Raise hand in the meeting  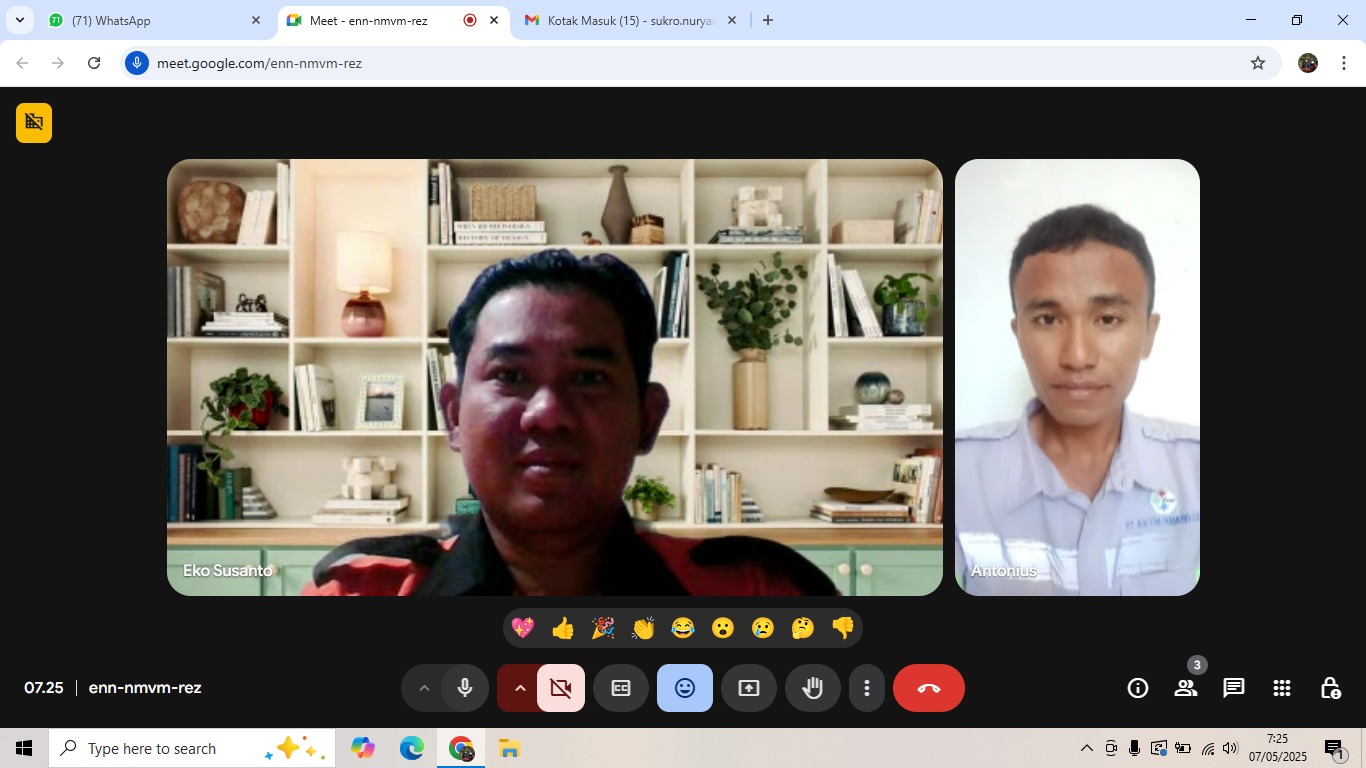click(x=812, y=688)
